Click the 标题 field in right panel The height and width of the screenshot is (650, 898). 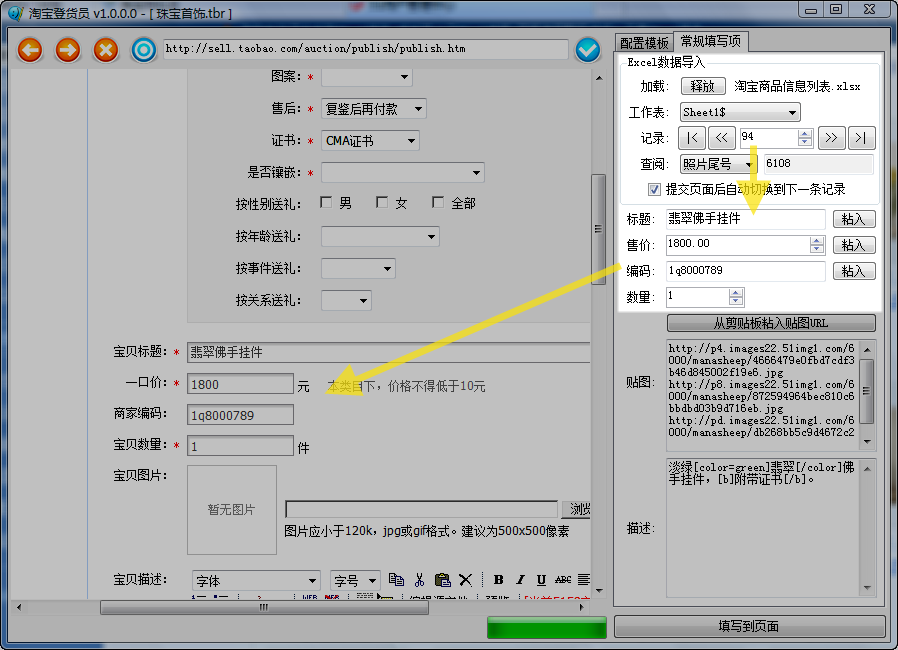pos(745,219)
